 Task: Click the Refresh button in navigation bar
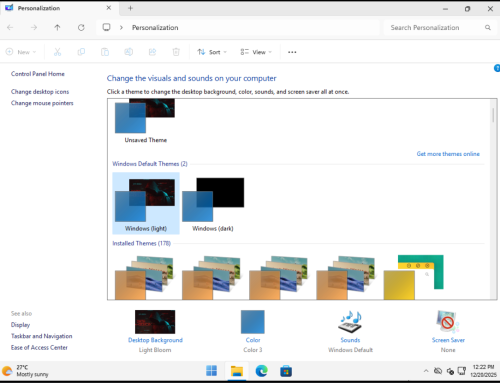pos(81,28)
